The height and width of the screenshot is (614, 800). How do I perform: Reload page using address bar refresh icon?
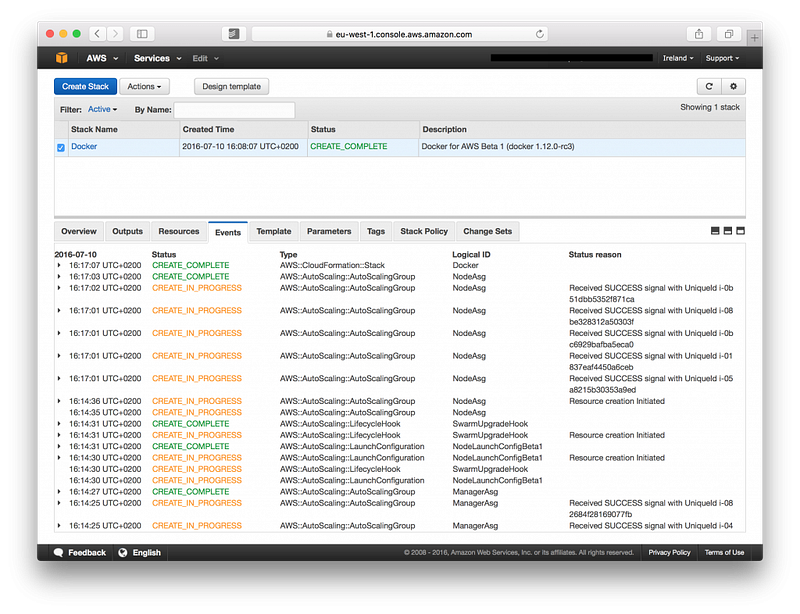pyautogui.click(x=539, y=34)
